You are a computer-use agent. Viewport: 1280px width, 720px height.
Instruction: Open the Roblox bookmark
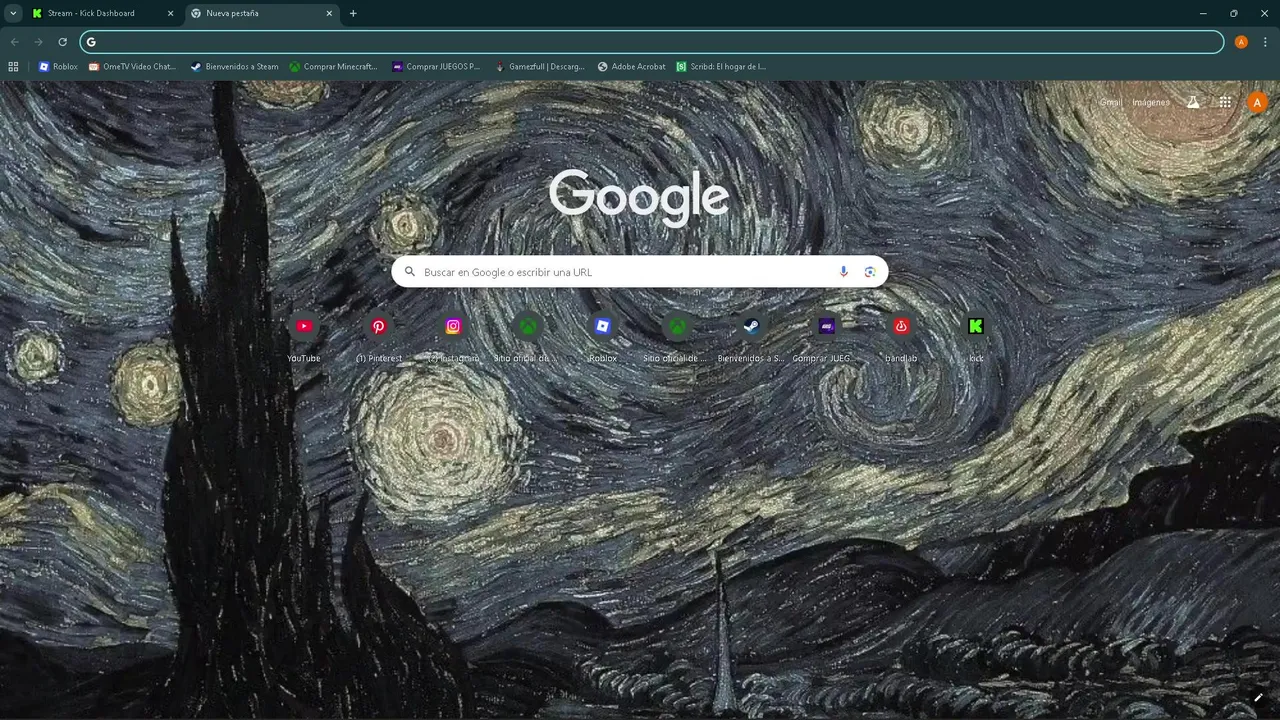[58, 67]
